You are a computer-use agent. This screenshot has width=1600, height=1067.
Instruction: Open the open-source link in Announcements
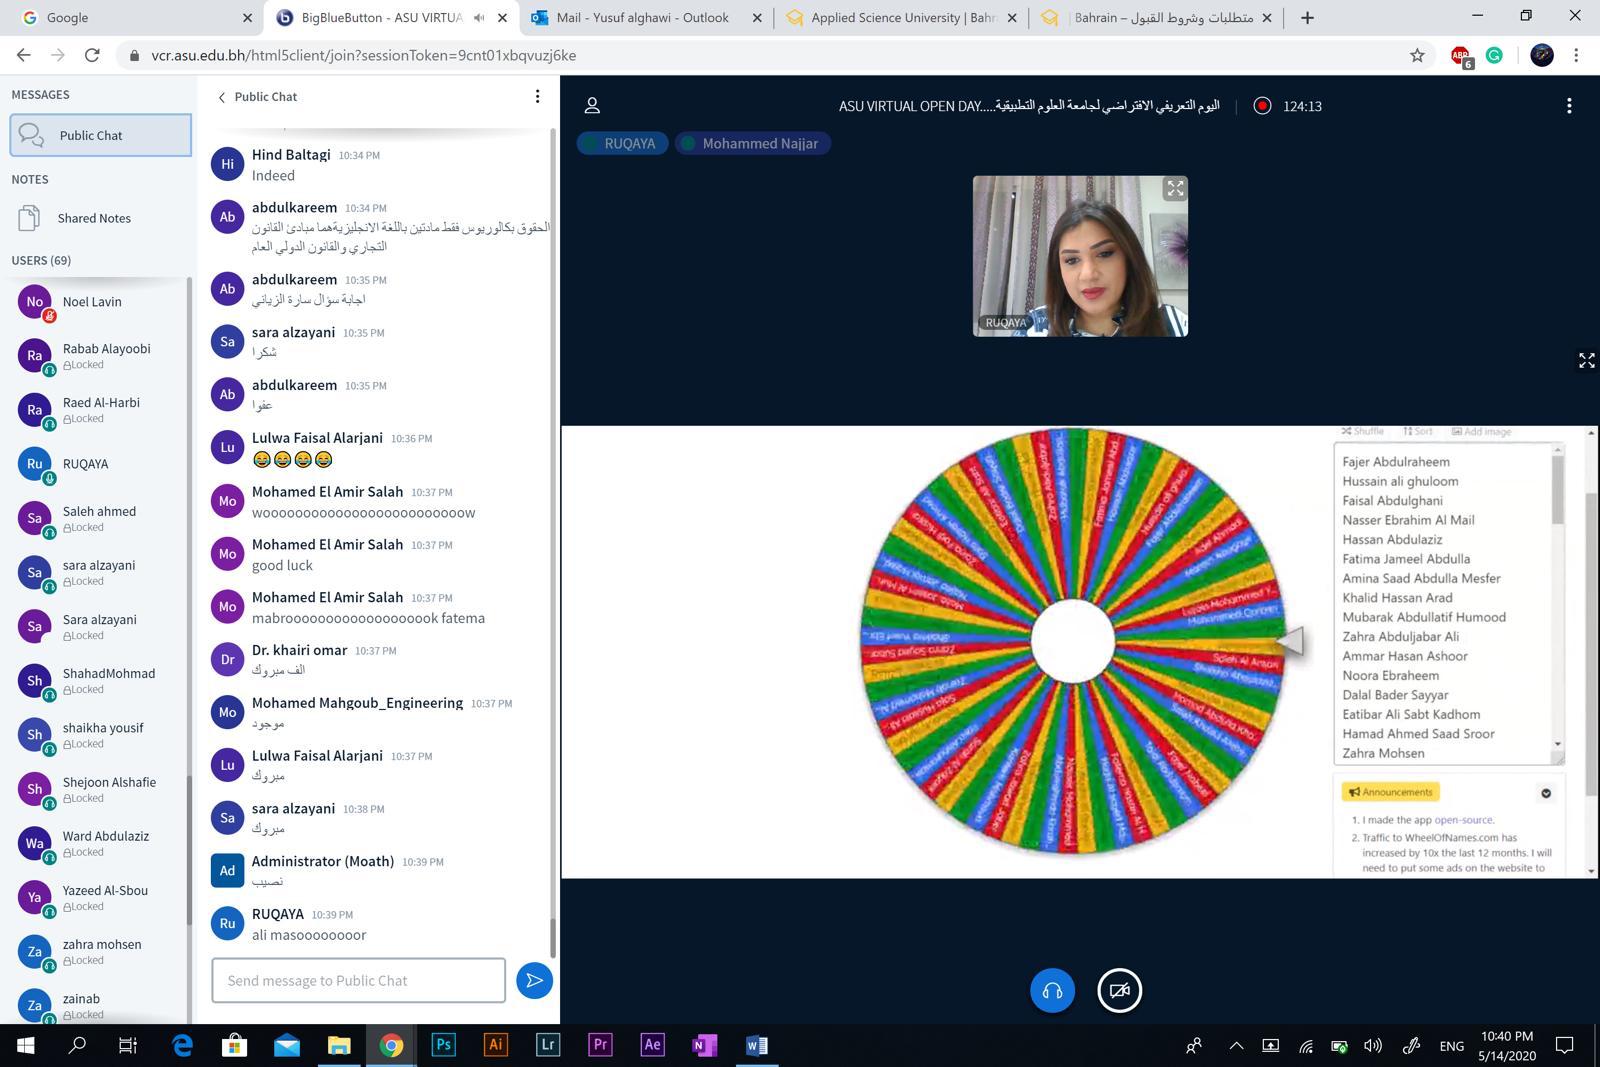(x=1464, y=820)
